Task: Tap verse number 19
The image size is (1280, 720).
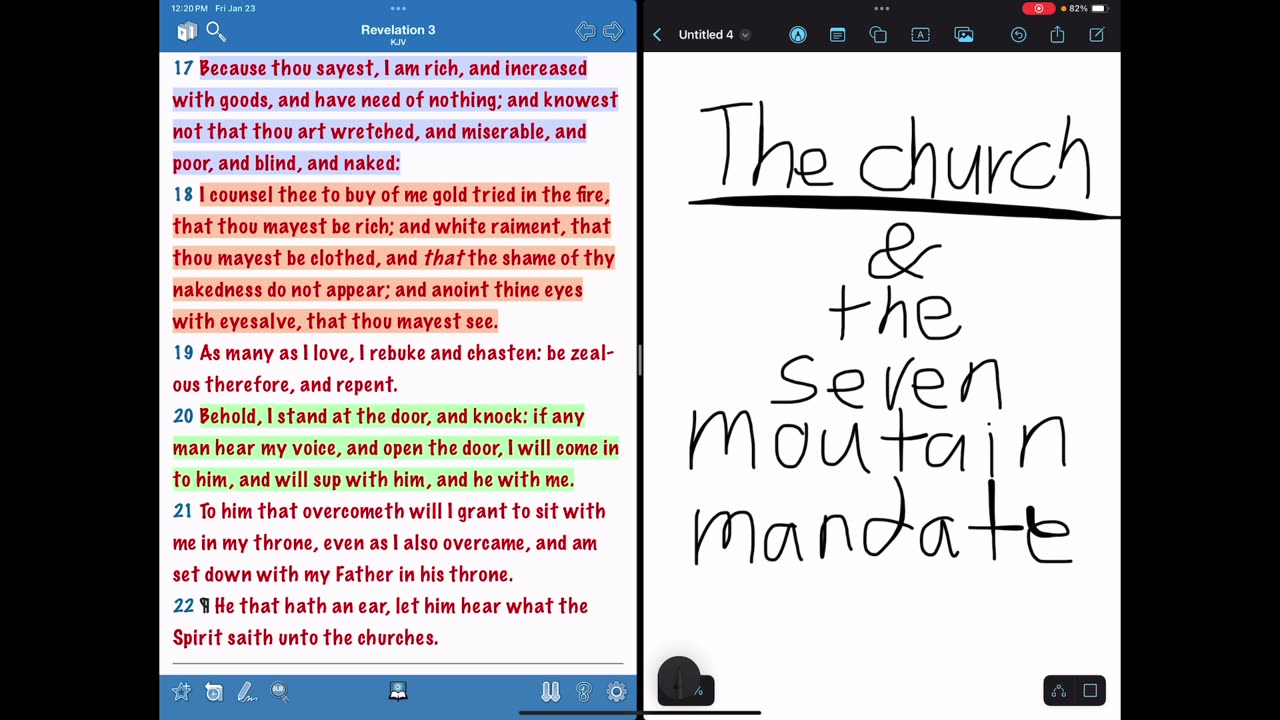Action: (x=183, y=353)
